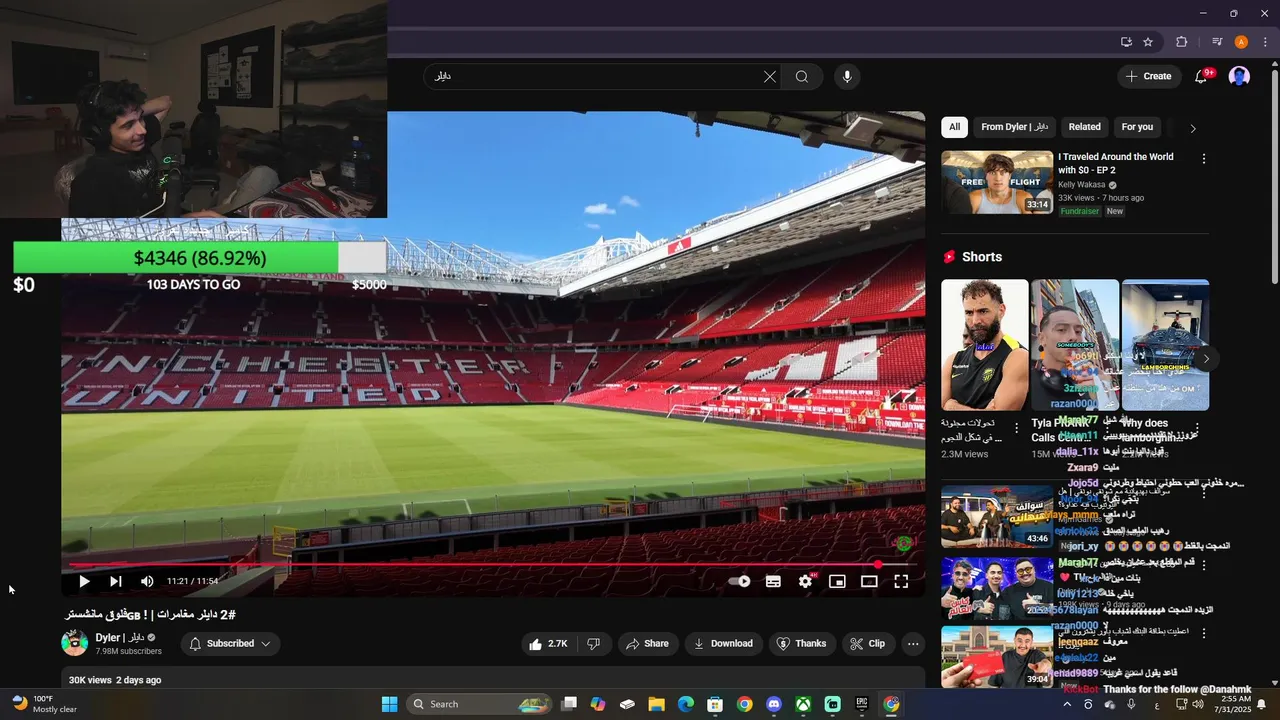1280x720 pixels.
Task: Show the next Shorts with the arrow
Action: pyautogui.click(x=1206, y=358)
